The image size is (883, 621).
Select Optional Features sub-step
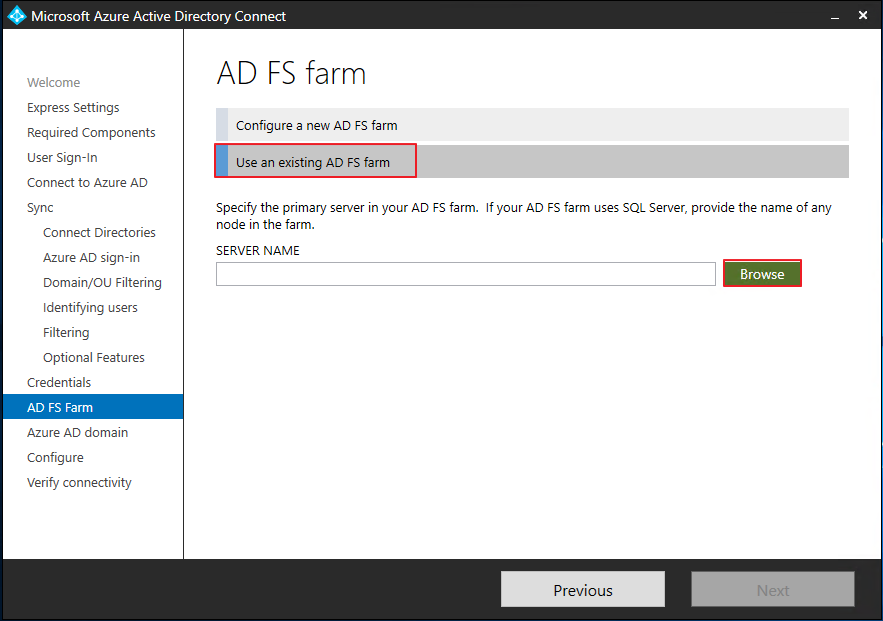(x=93, y=358)
